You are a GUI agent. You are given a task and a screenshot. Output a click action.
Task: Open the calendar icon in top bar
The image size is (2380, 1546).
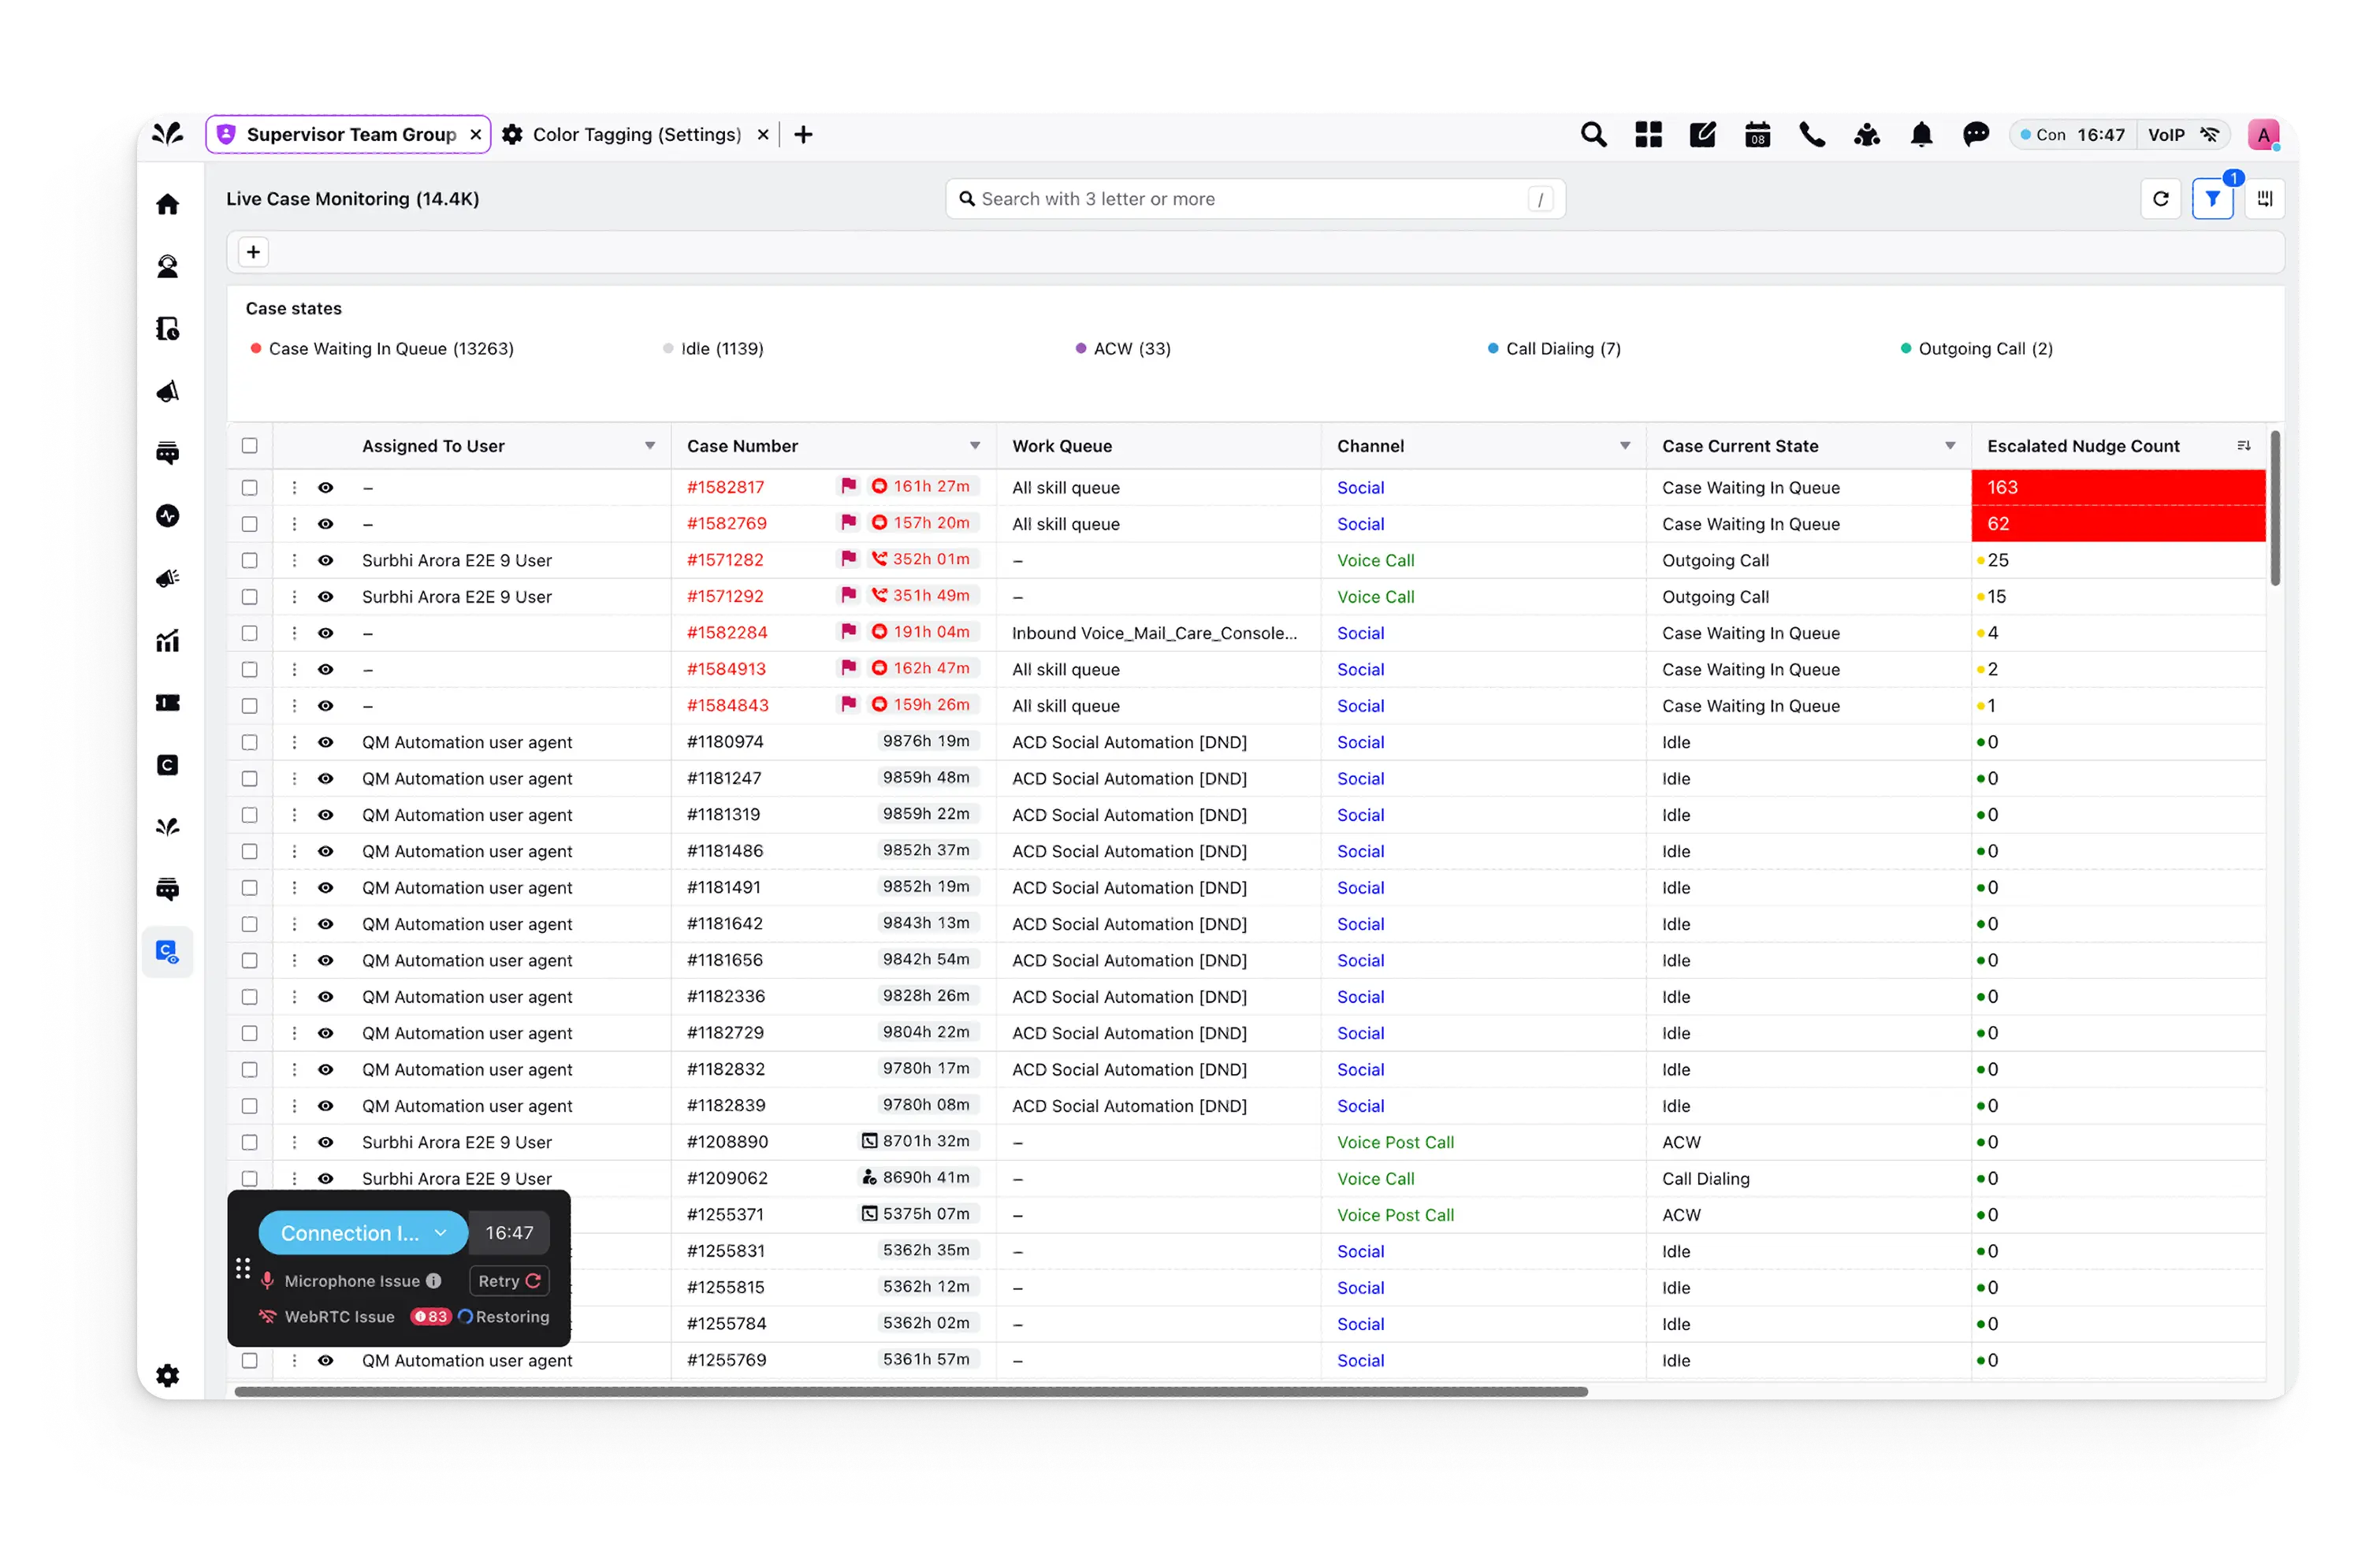click(x=1757, y=135)
